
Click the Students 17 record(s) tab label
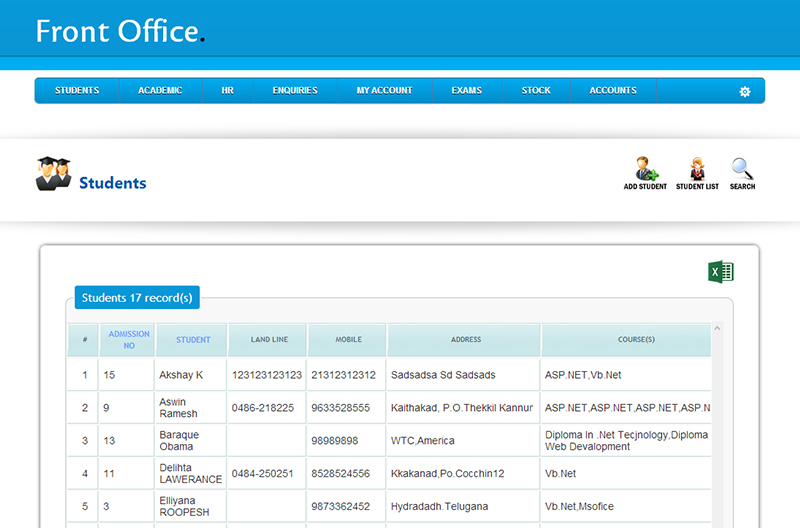[137, 298]
